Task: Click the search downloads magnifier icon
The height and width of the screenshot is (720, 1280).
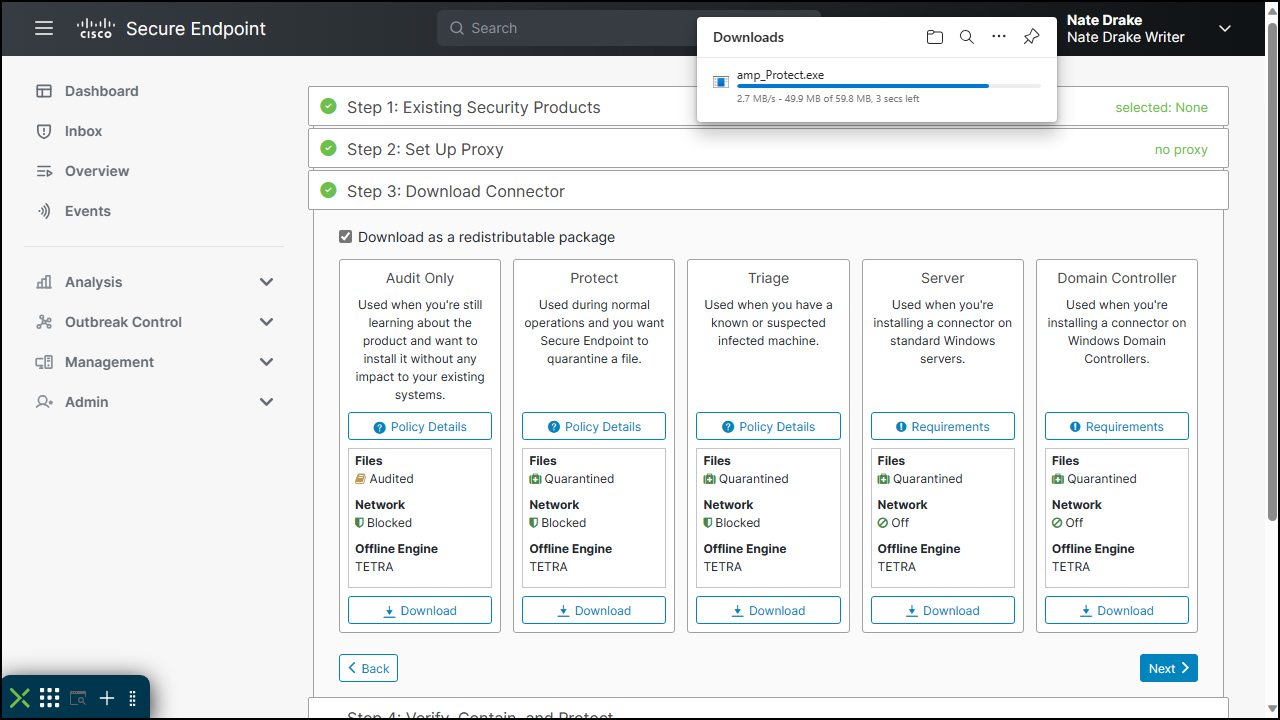Action: point(967,37)
